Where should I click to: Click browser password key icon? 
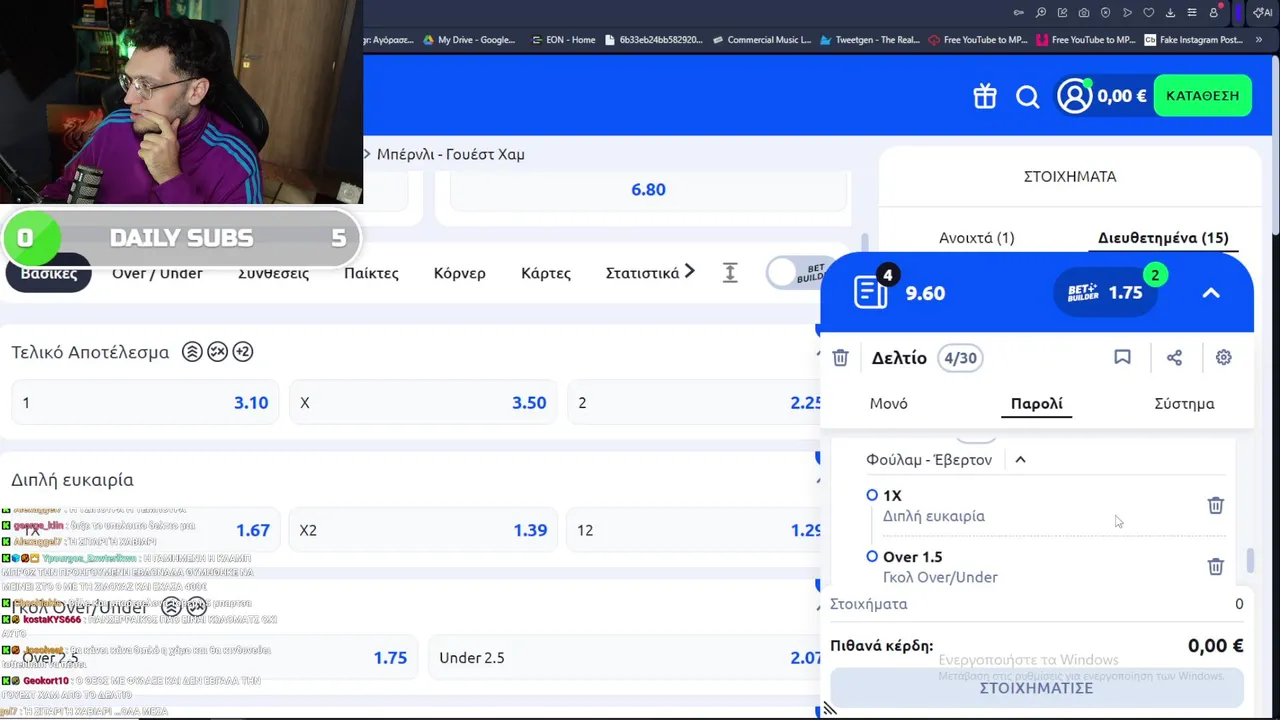coord(1019,13)
